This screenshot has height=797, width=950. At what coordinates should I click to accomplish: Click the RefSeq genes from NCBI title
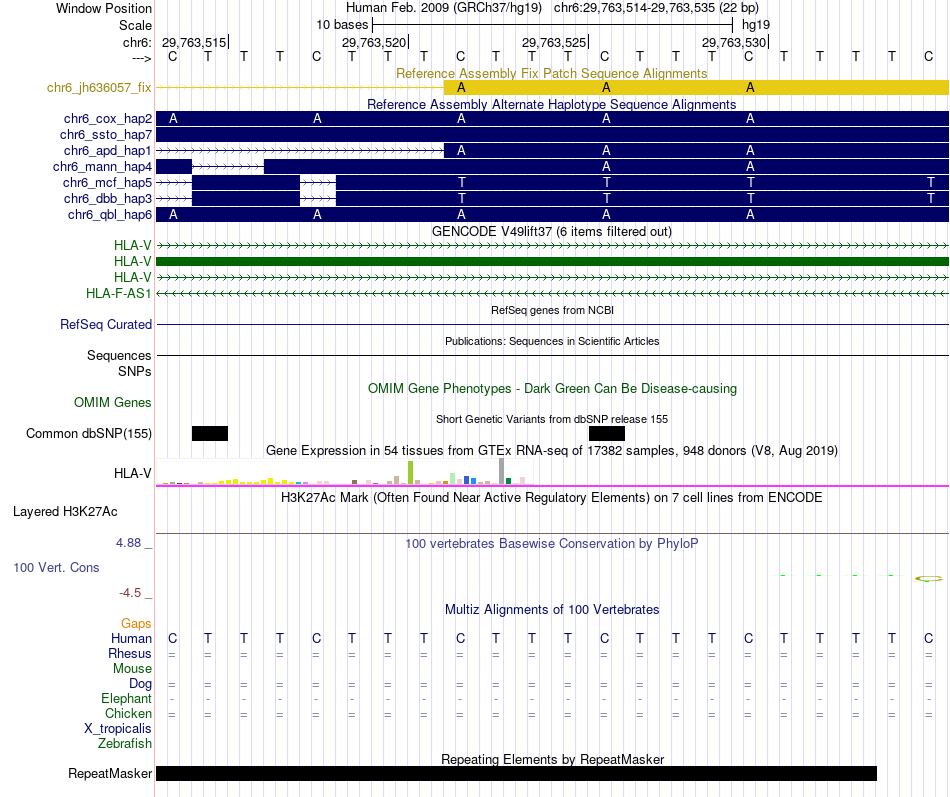[552, 310]
